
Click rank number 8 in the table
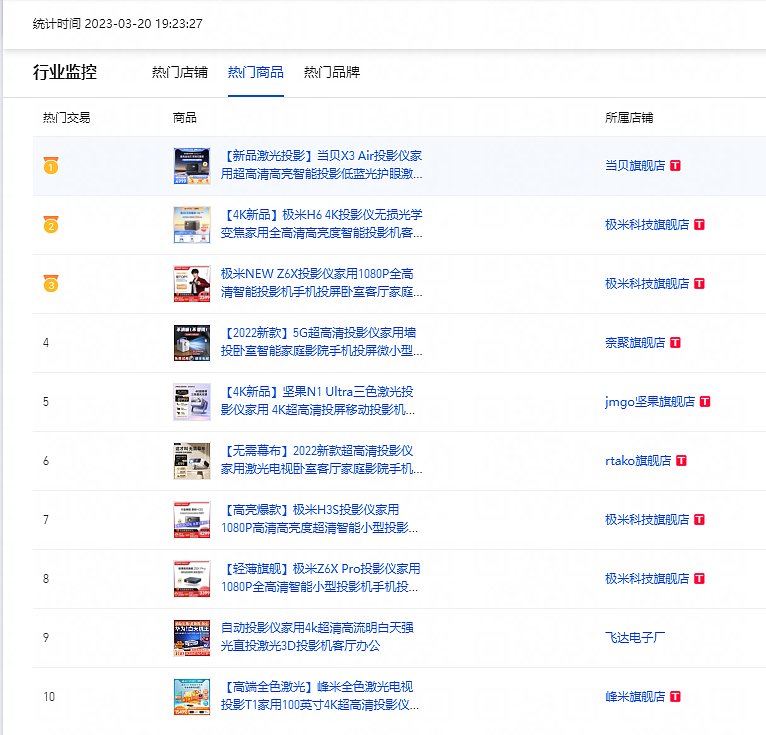46,579
